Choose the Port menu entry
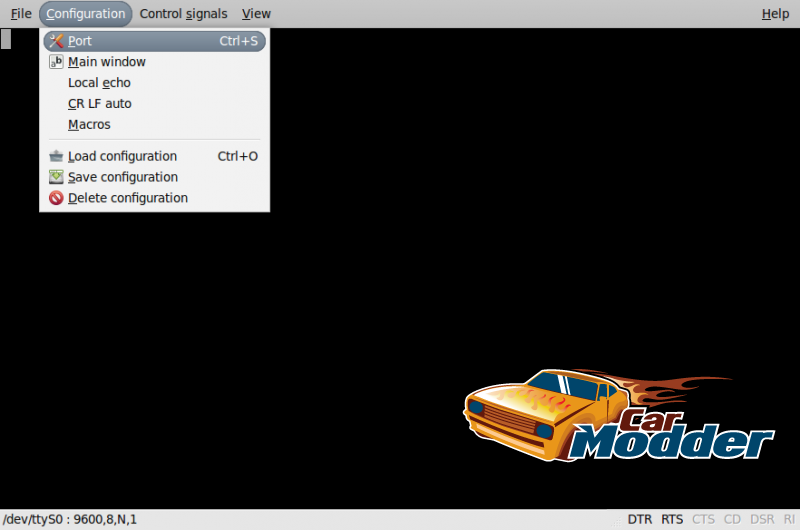800x530 pixels. point(155,41)
